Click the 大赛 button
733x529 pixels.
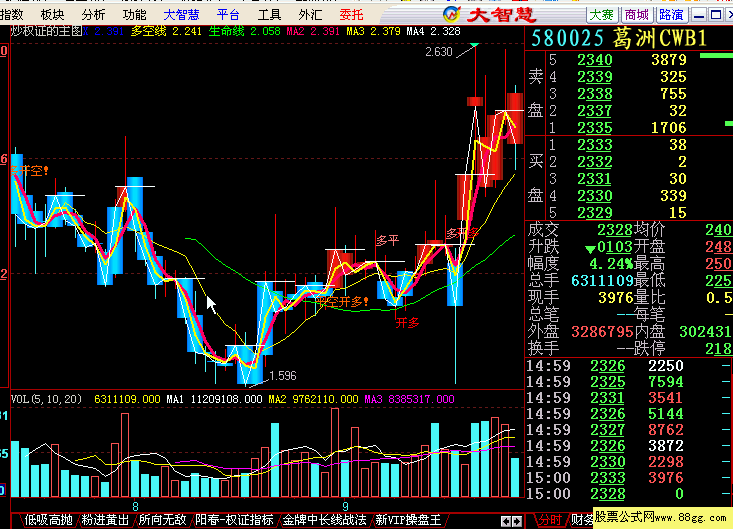[602, 15]
